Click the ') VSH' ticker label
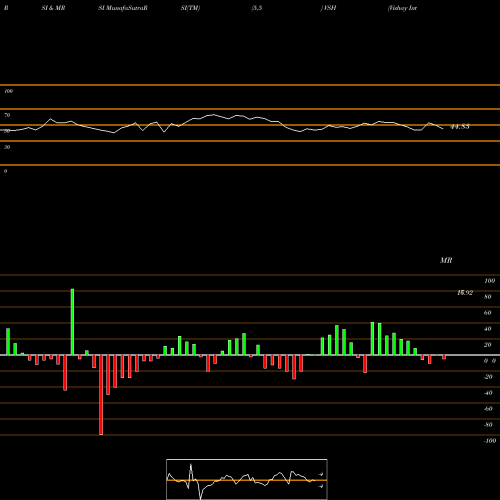This screenshot has height=500, width=500. pyautogui.click(x=328, y=8)
